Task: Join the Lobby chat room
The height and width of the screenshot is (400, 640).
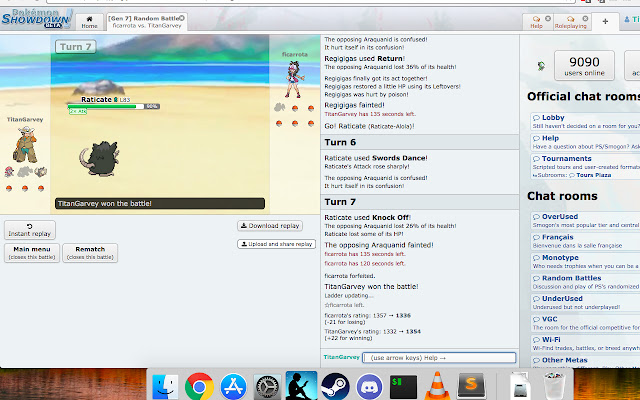Action: pos(584,121)
